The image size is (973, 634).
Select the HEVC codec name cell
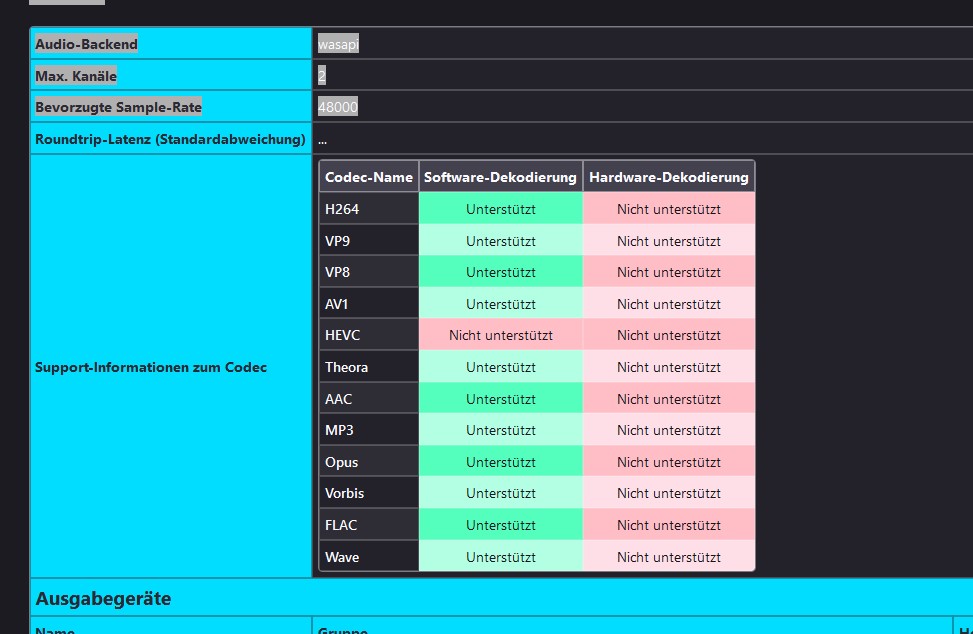click(x=369, y=336)
